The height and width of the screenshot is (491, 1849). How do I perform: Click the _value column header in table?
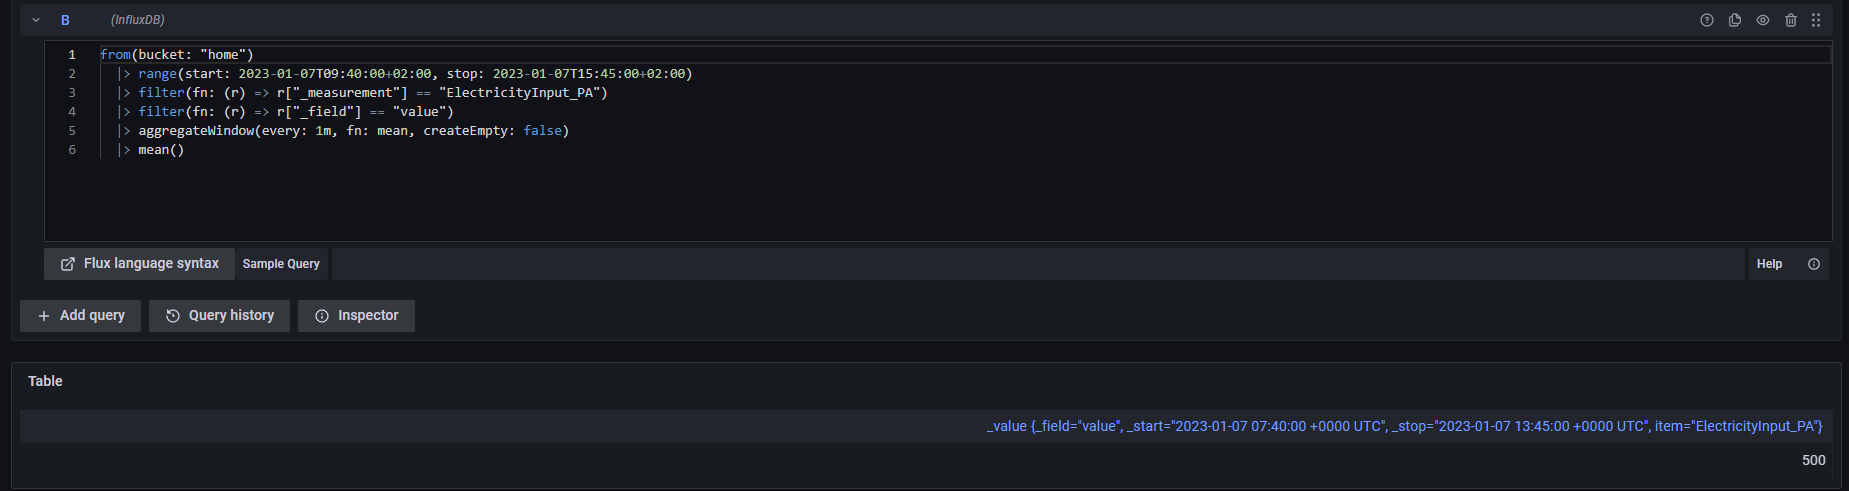[x=1405, y=426]
